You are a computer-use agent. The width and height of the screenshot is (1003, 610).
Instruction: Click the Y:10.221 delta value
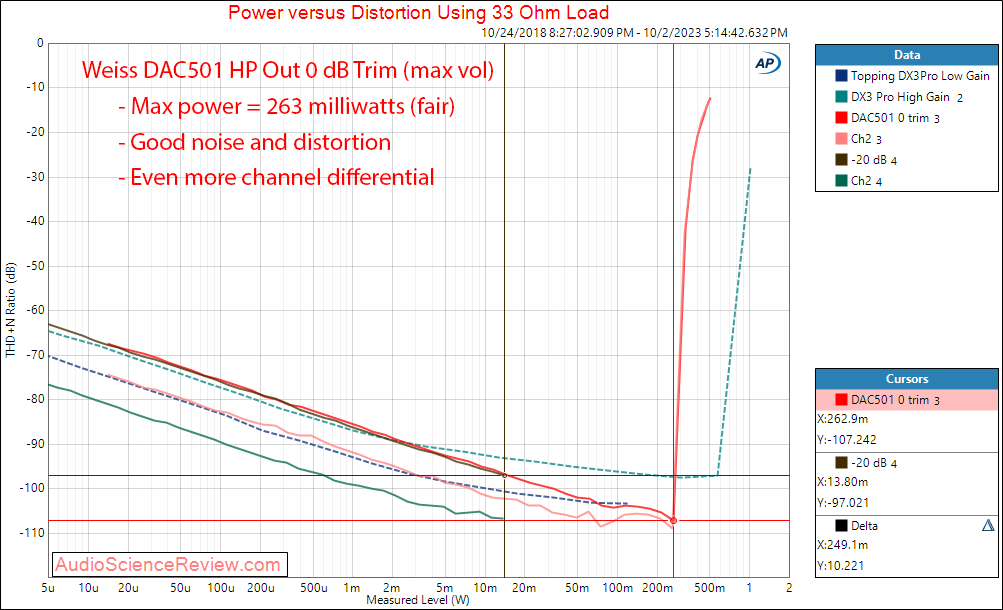click(x=840, y=565)
